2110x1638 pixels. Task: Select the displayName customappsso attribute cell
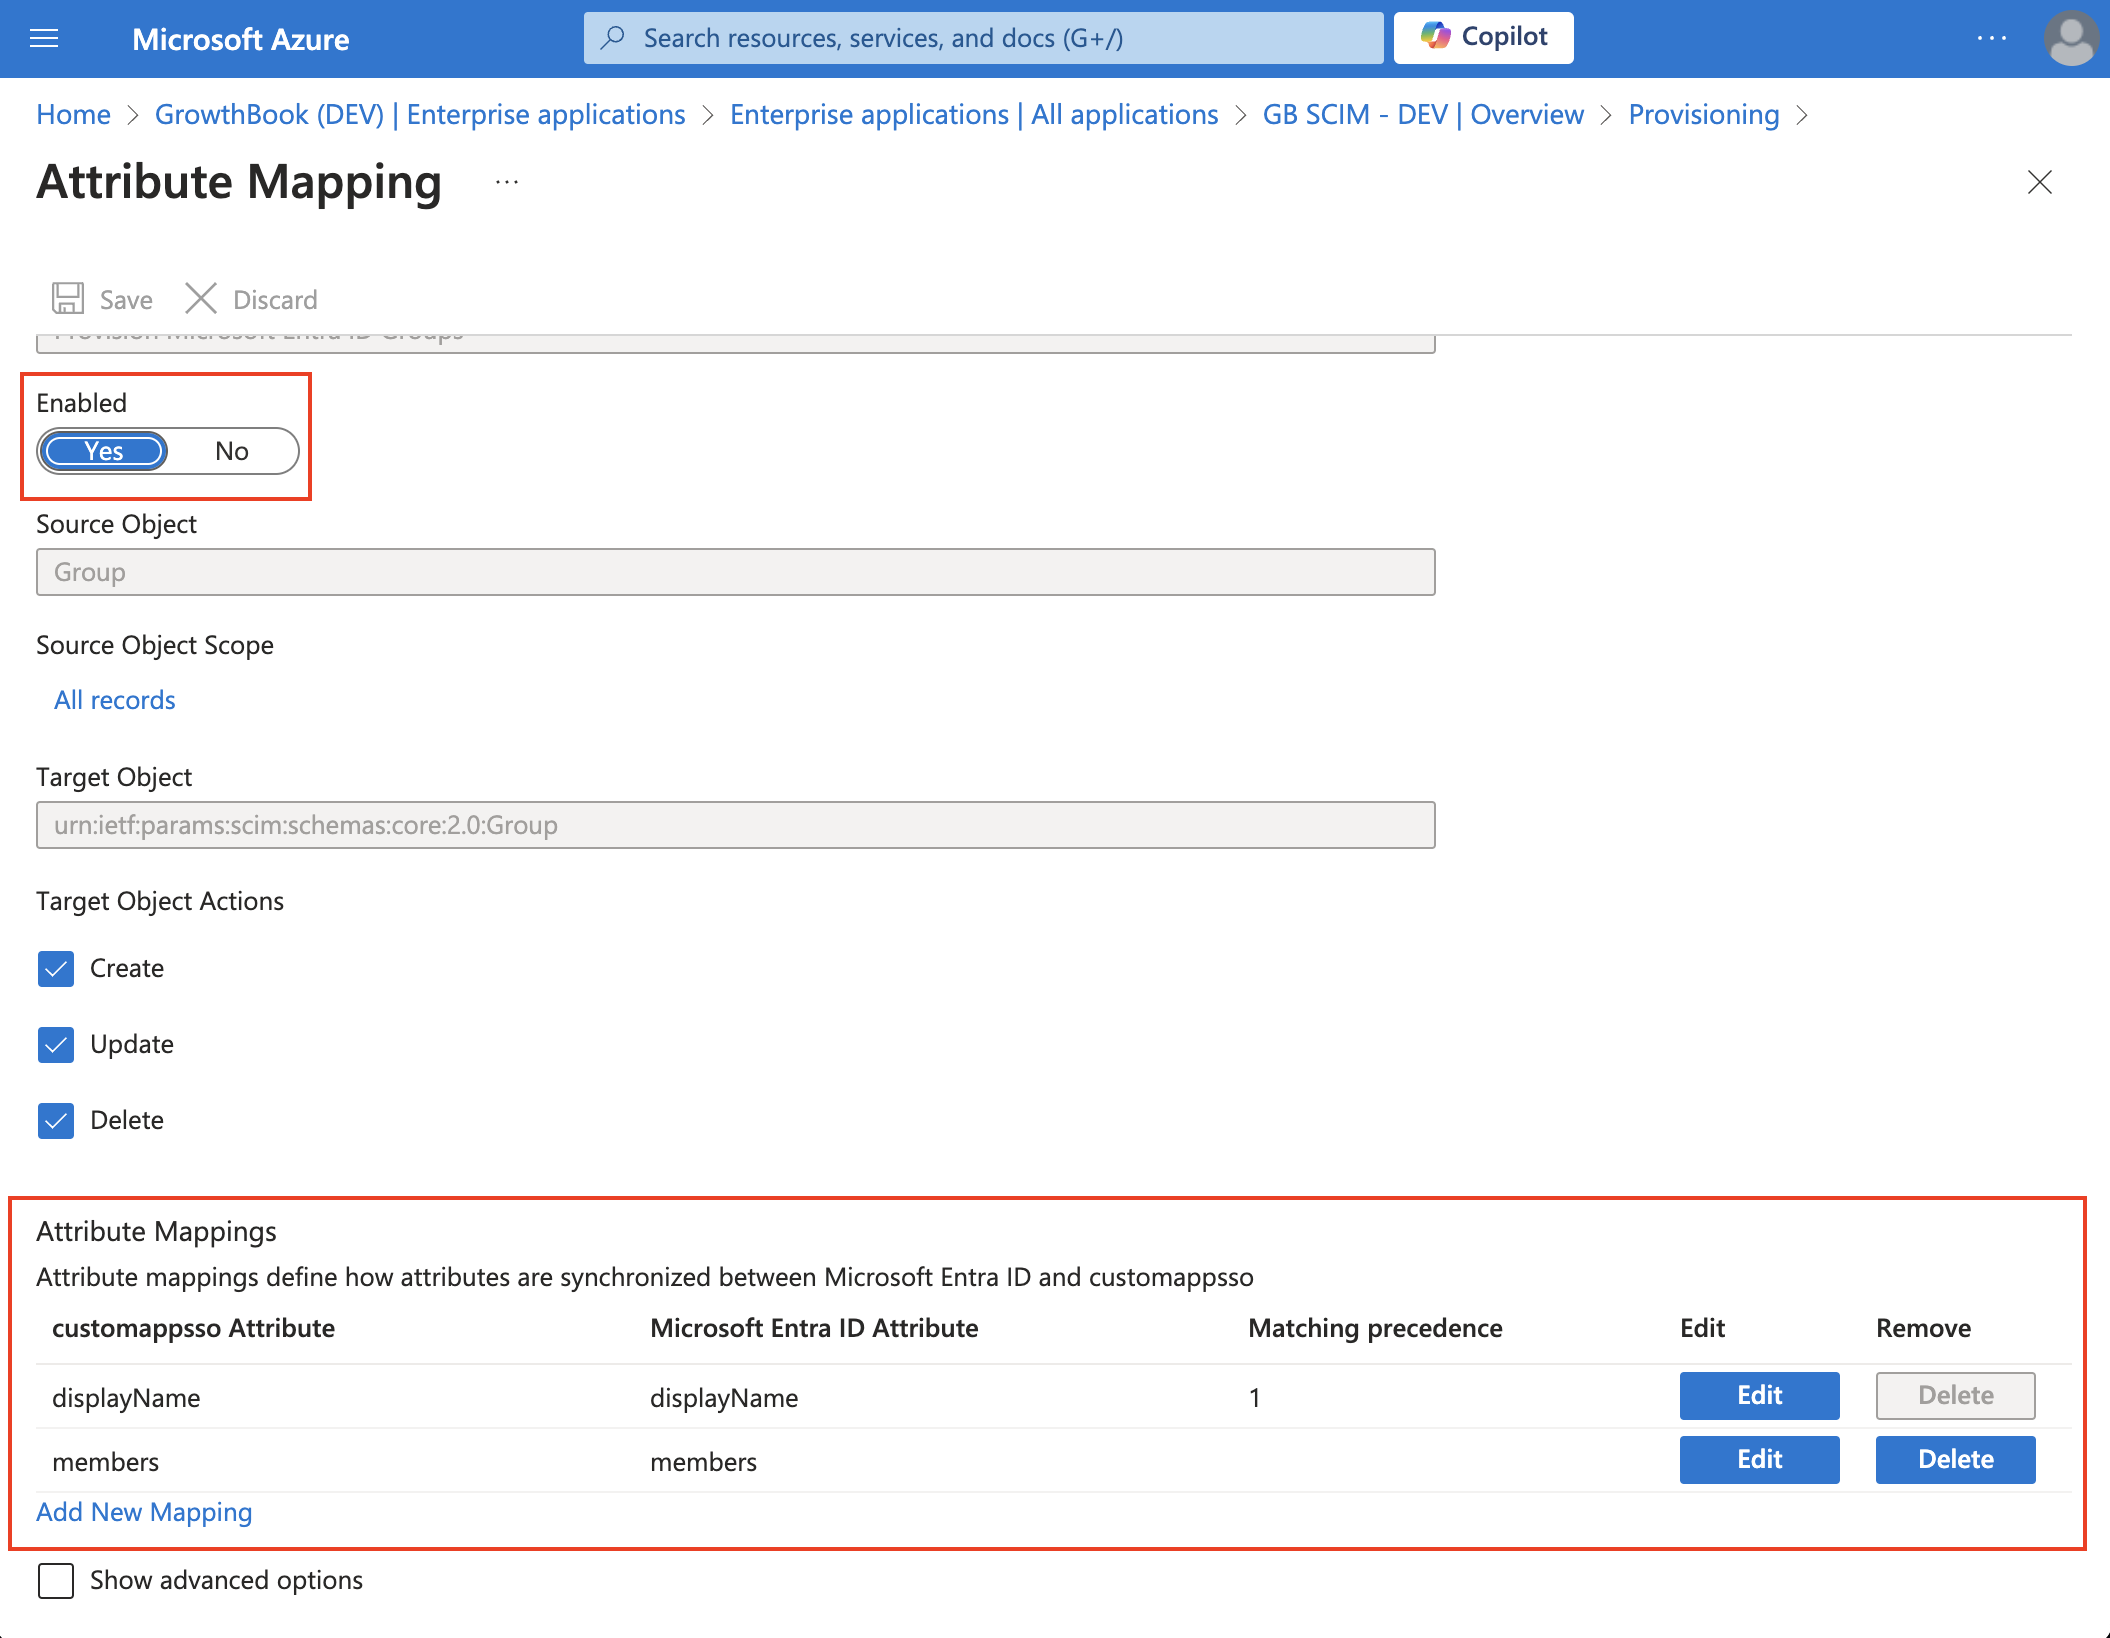pyautogui.click(x=126, y=1398)
